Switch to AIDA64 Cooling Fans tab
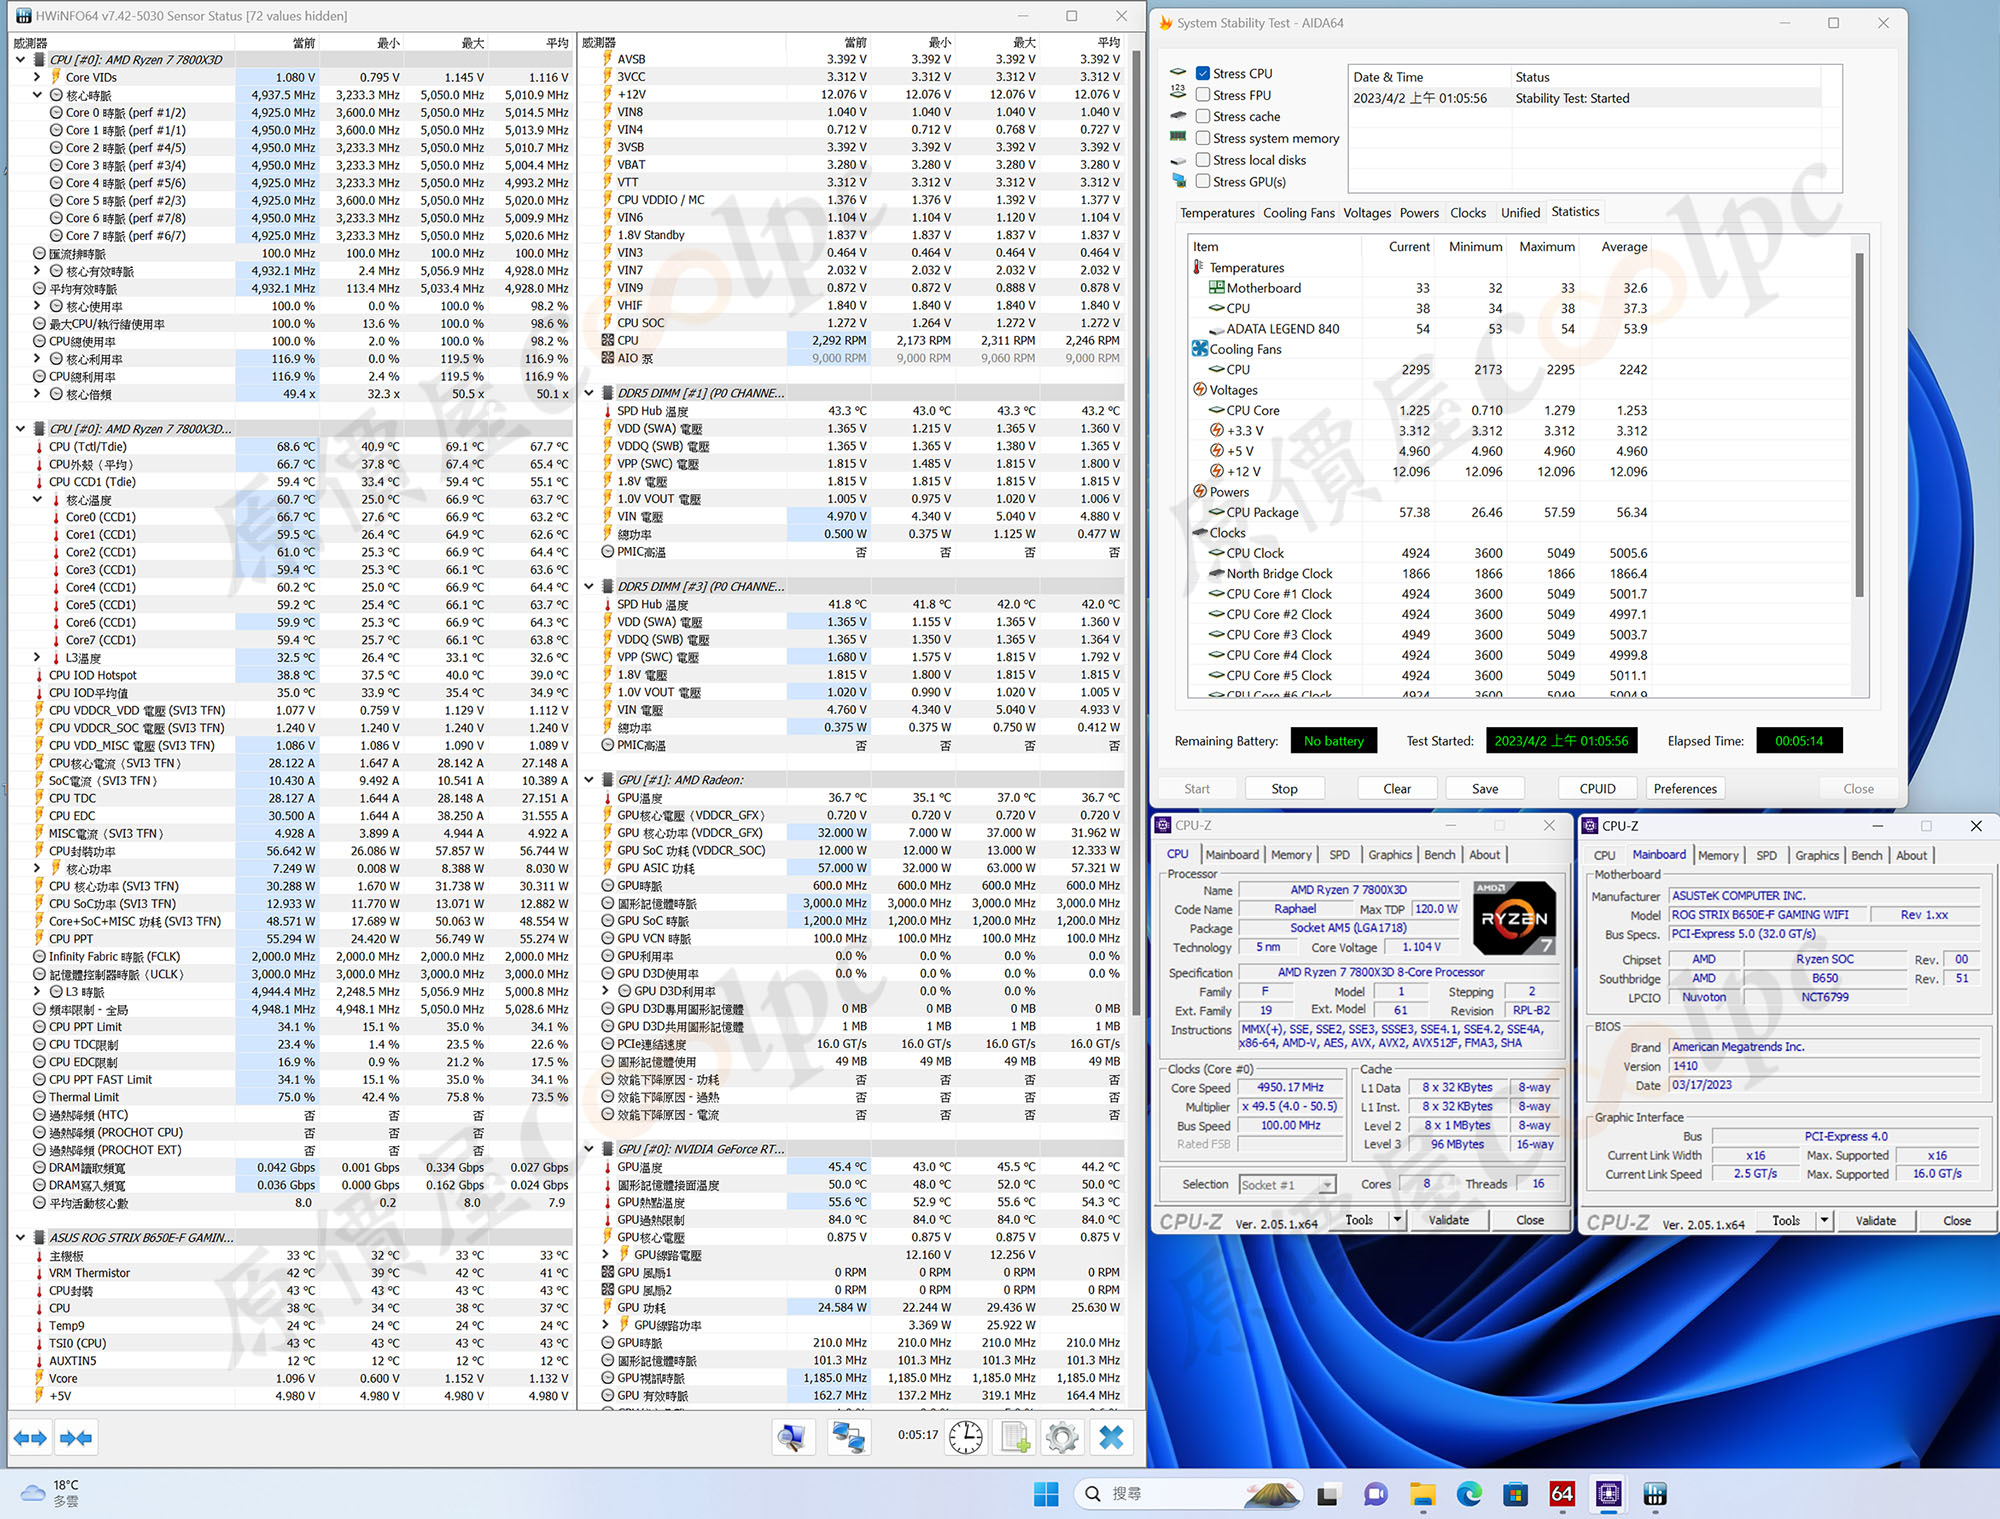The height and width of the screenshot is (1519, 2000). pos(1298,213)
